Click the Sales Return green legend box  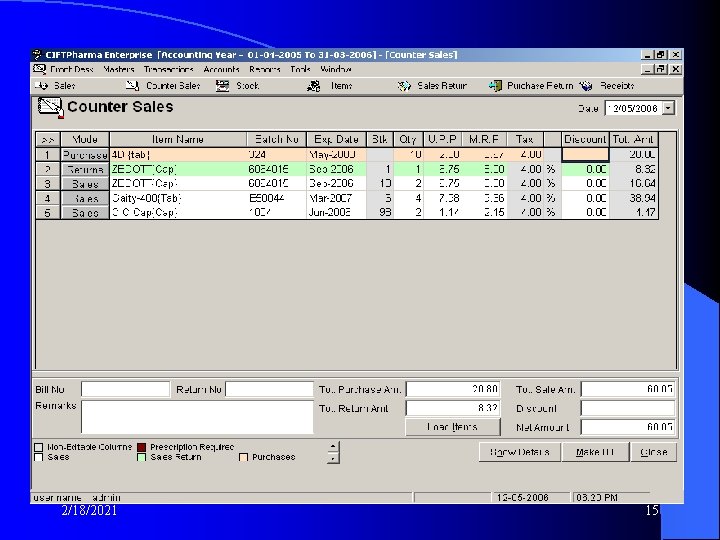pyautogui.click(x=142, y=457)
